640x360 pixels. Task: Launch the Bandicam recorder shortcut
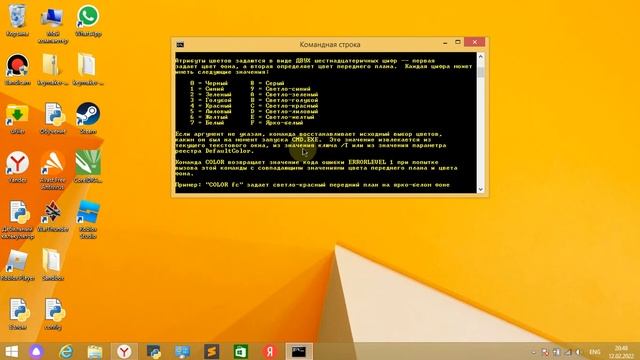17,69
